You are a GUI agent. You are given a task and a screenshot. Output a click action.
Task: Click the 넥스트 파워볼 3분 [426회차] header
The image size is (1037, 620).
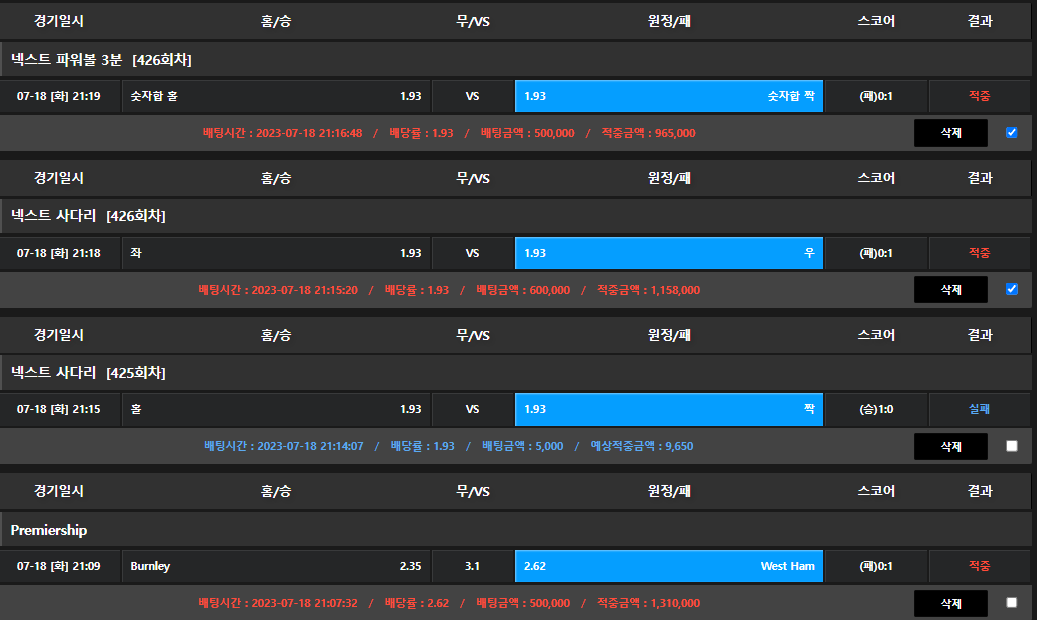pos(101,60)
